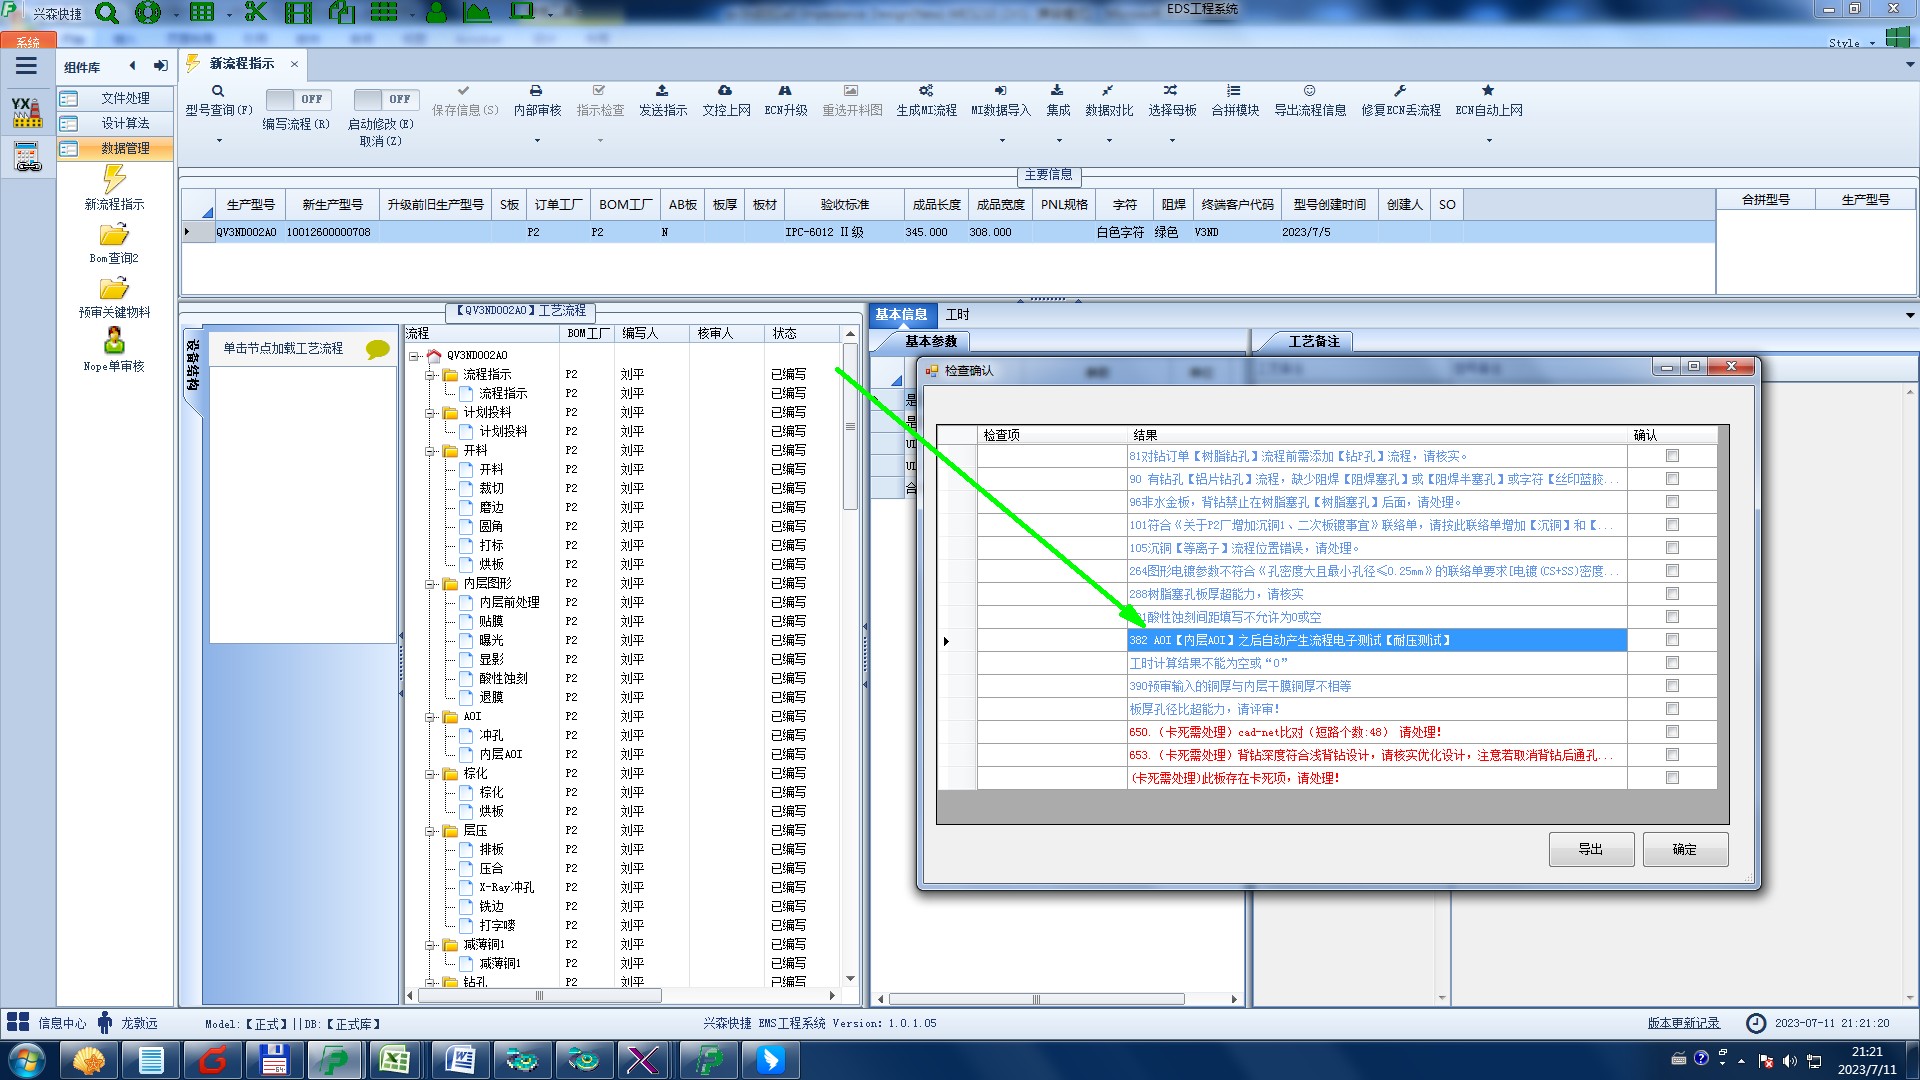Check confirm box for row 81对钻订单
Viewport: 1920px width, 1080px height.
point(1672,456)
